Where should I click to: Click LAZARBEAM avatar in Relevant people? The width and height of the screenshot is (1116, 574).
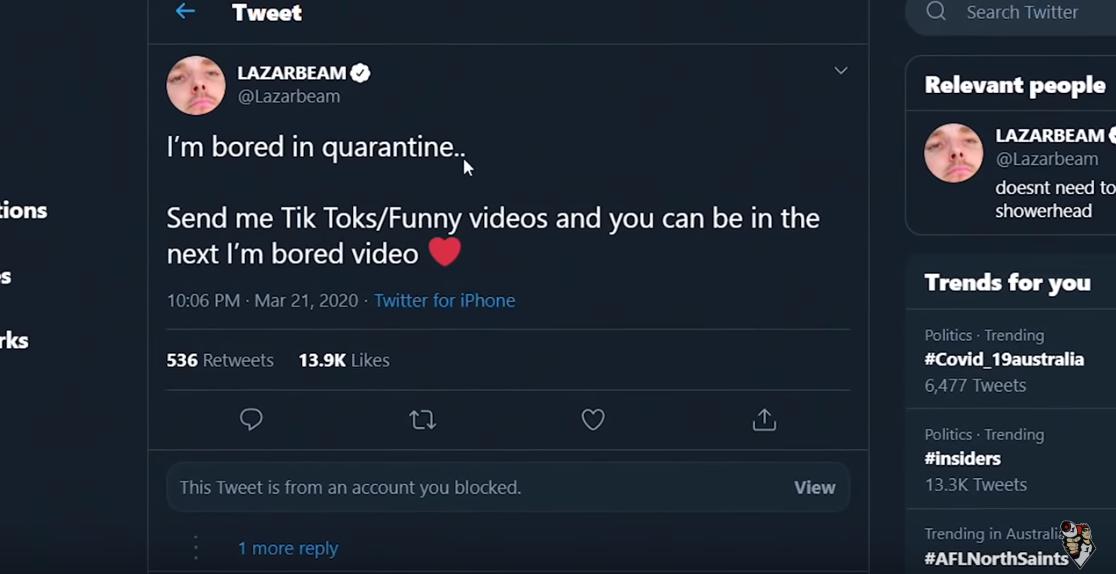point(954,153)
